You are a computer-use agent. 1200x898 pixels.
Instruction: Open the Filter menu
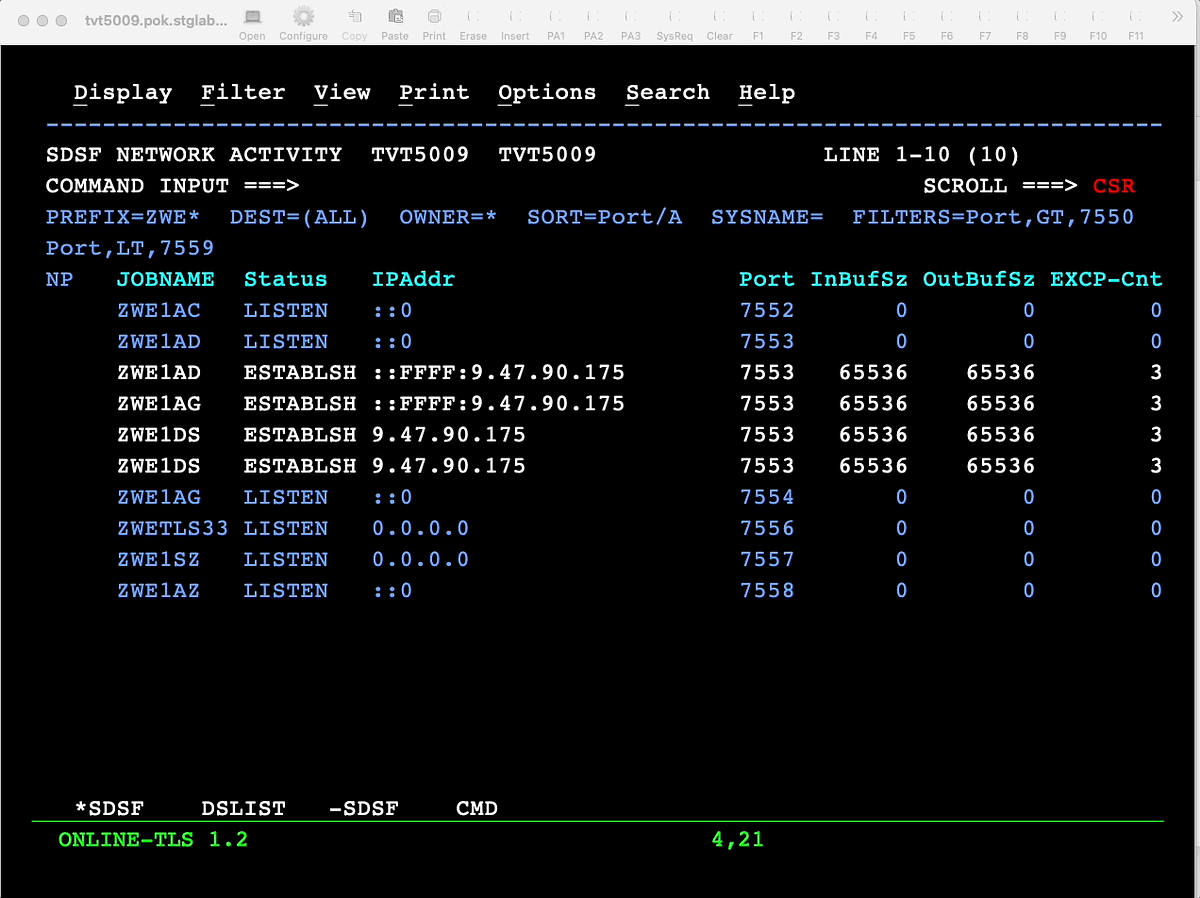(243, 93)
